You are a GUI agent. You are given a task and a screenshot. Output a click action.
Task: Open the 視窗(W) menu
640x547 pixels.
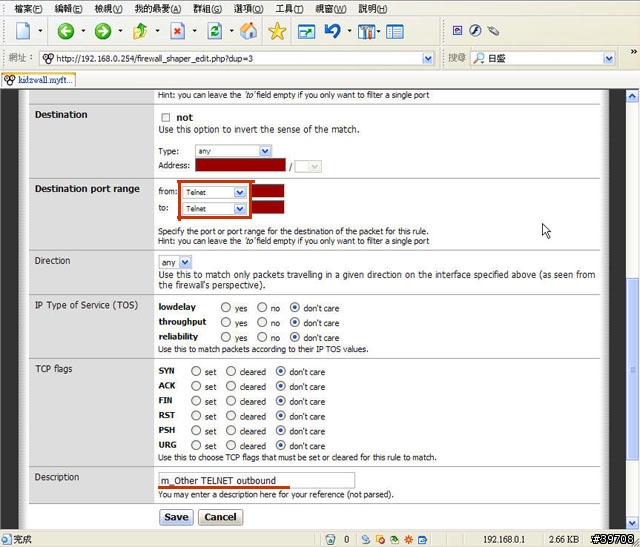click(331, 9)
